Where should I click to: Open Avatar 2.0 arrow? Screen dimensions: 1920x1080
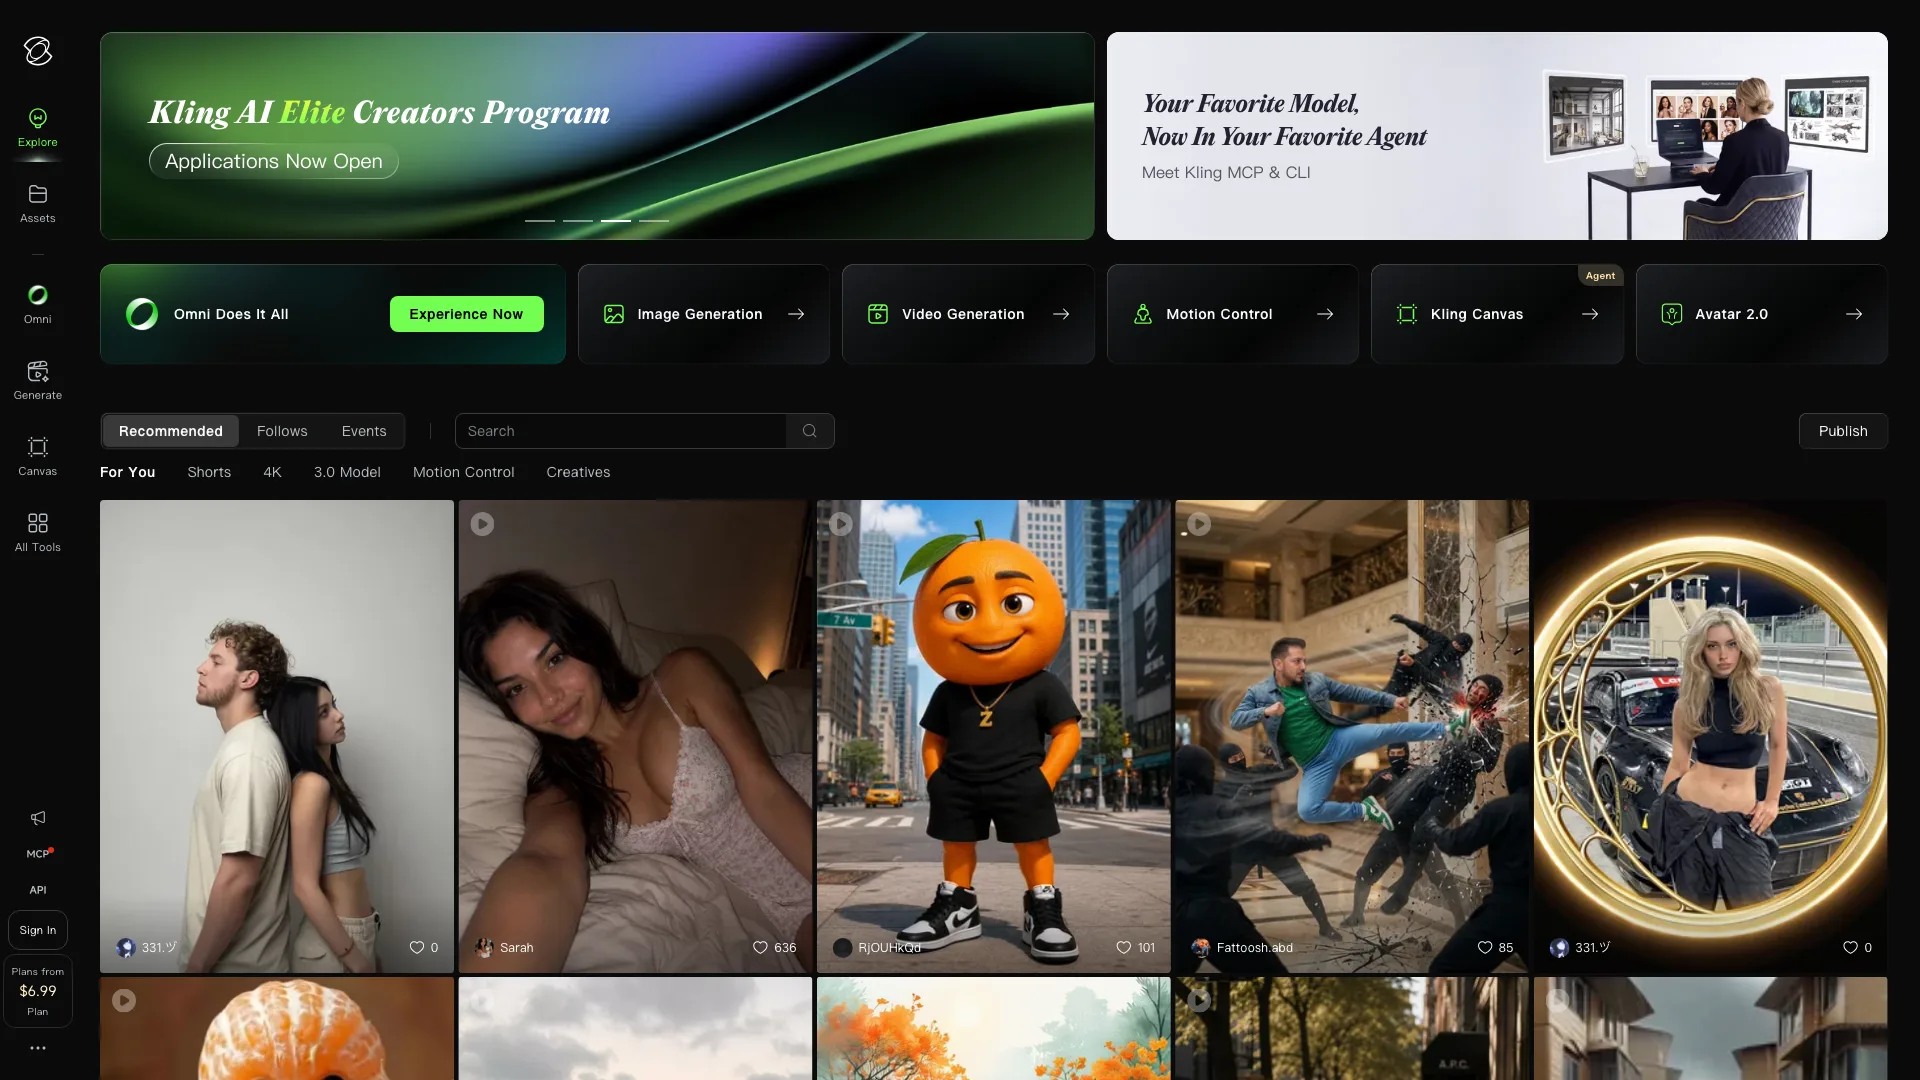tap(1854, 314)
